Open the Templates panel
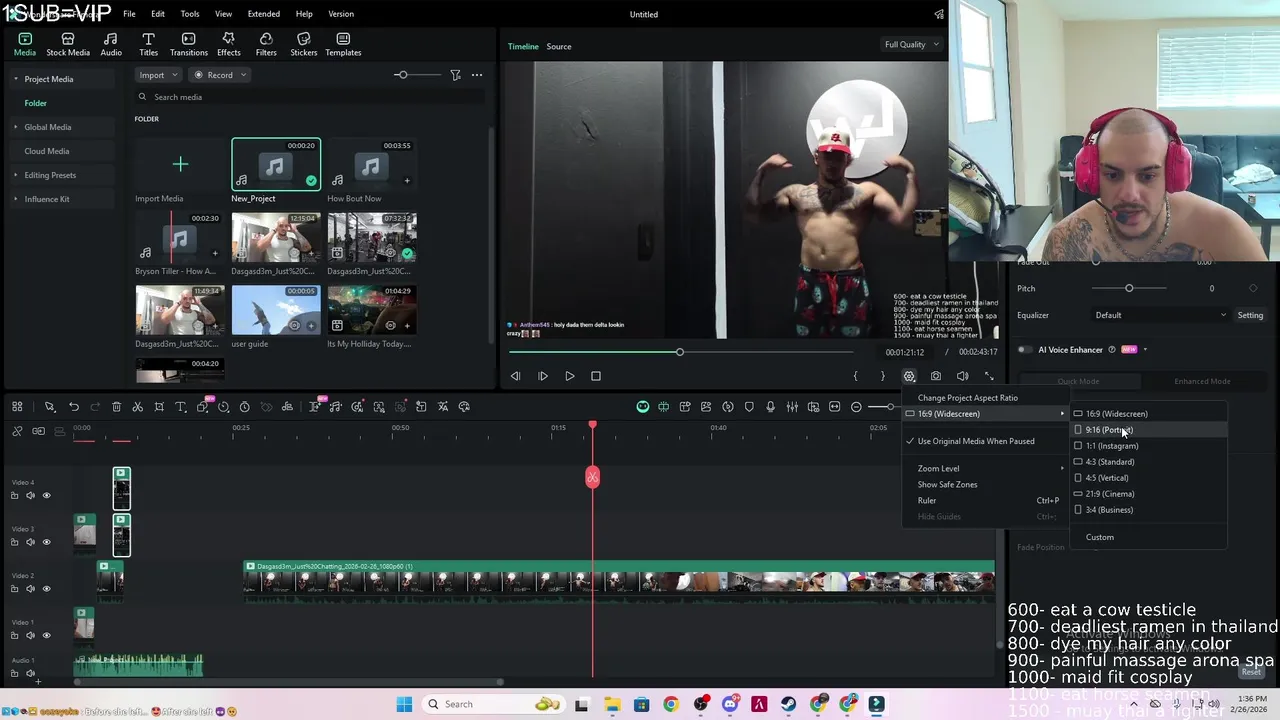The width and height of the screenshot is (1280, 720). 343,44
